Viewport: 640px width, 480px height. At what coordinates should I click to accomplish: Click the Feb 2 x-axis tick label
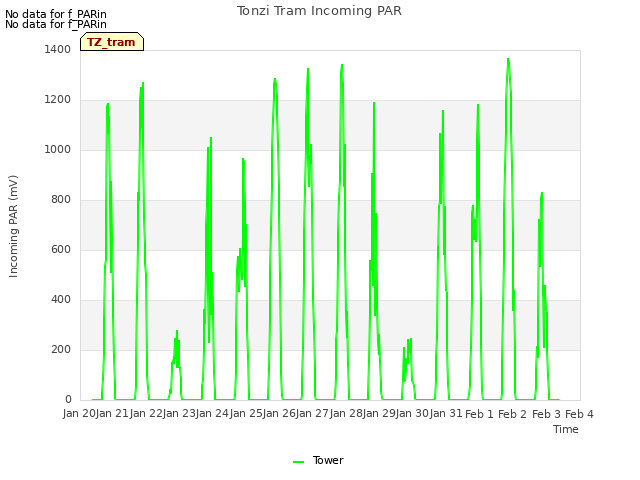click(513, 414)
